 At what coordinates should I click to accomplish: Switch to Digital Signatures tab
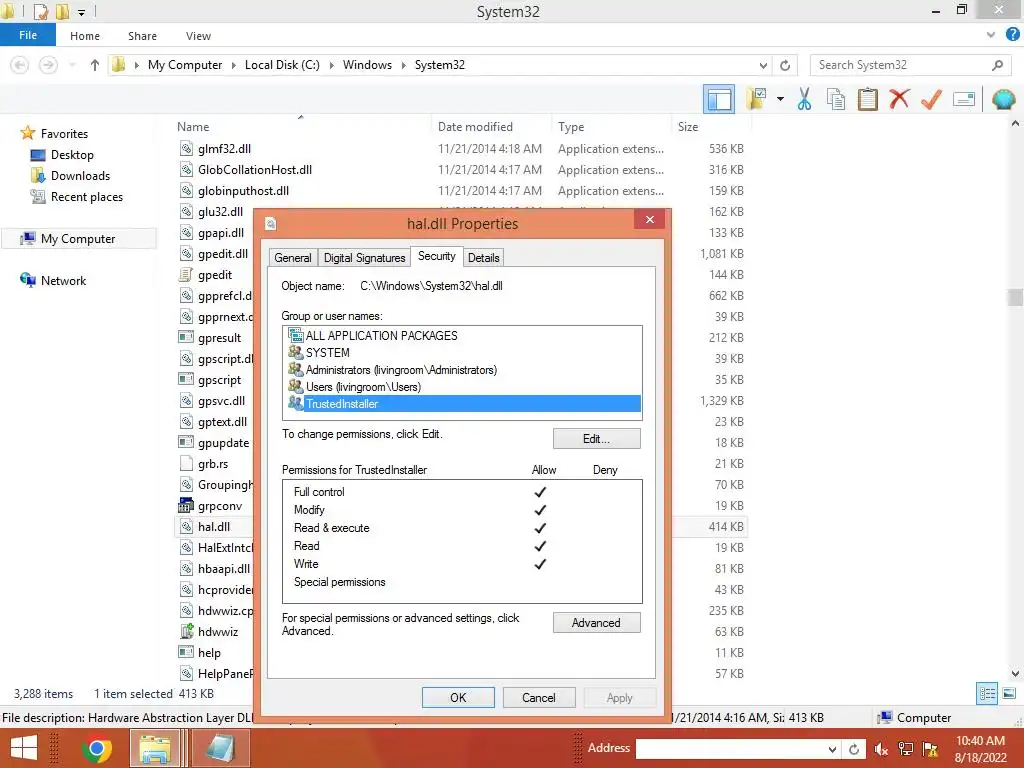[x=364, y=257]
